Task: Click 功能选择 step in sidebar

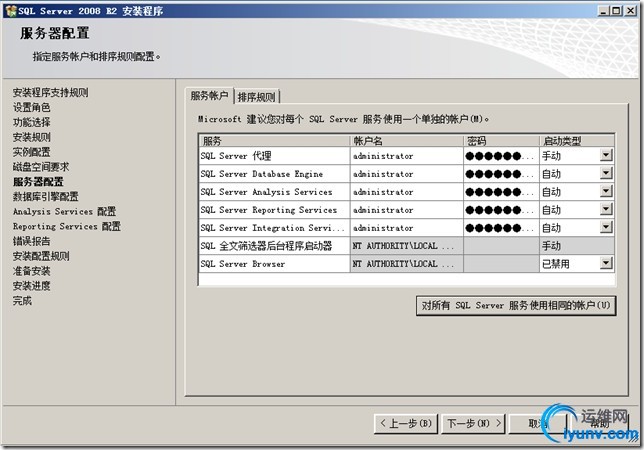Action: [32, 122]
